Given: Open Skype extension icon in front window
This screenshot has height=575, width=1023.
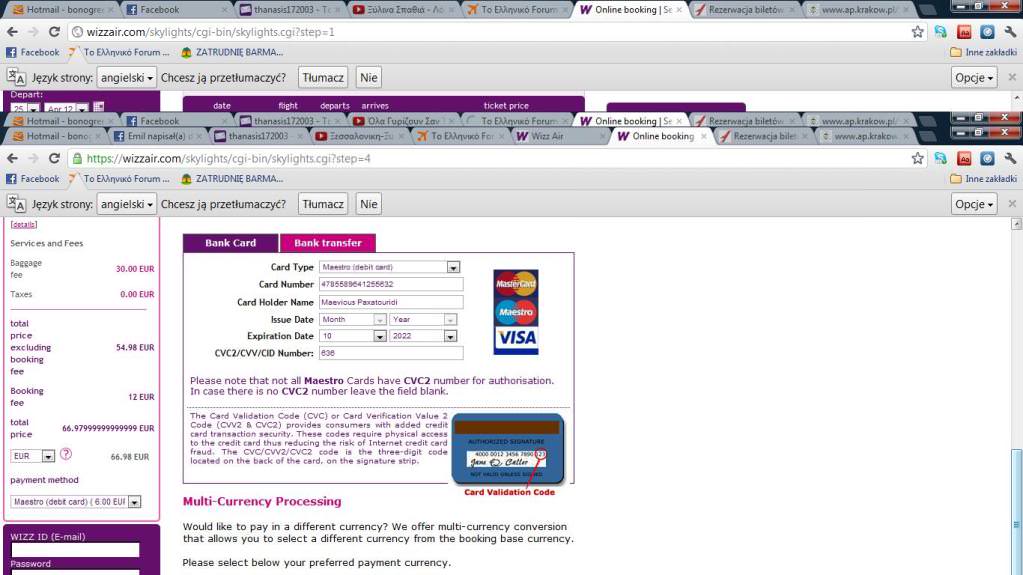Looking at the screenshot, I should [940, 159].
